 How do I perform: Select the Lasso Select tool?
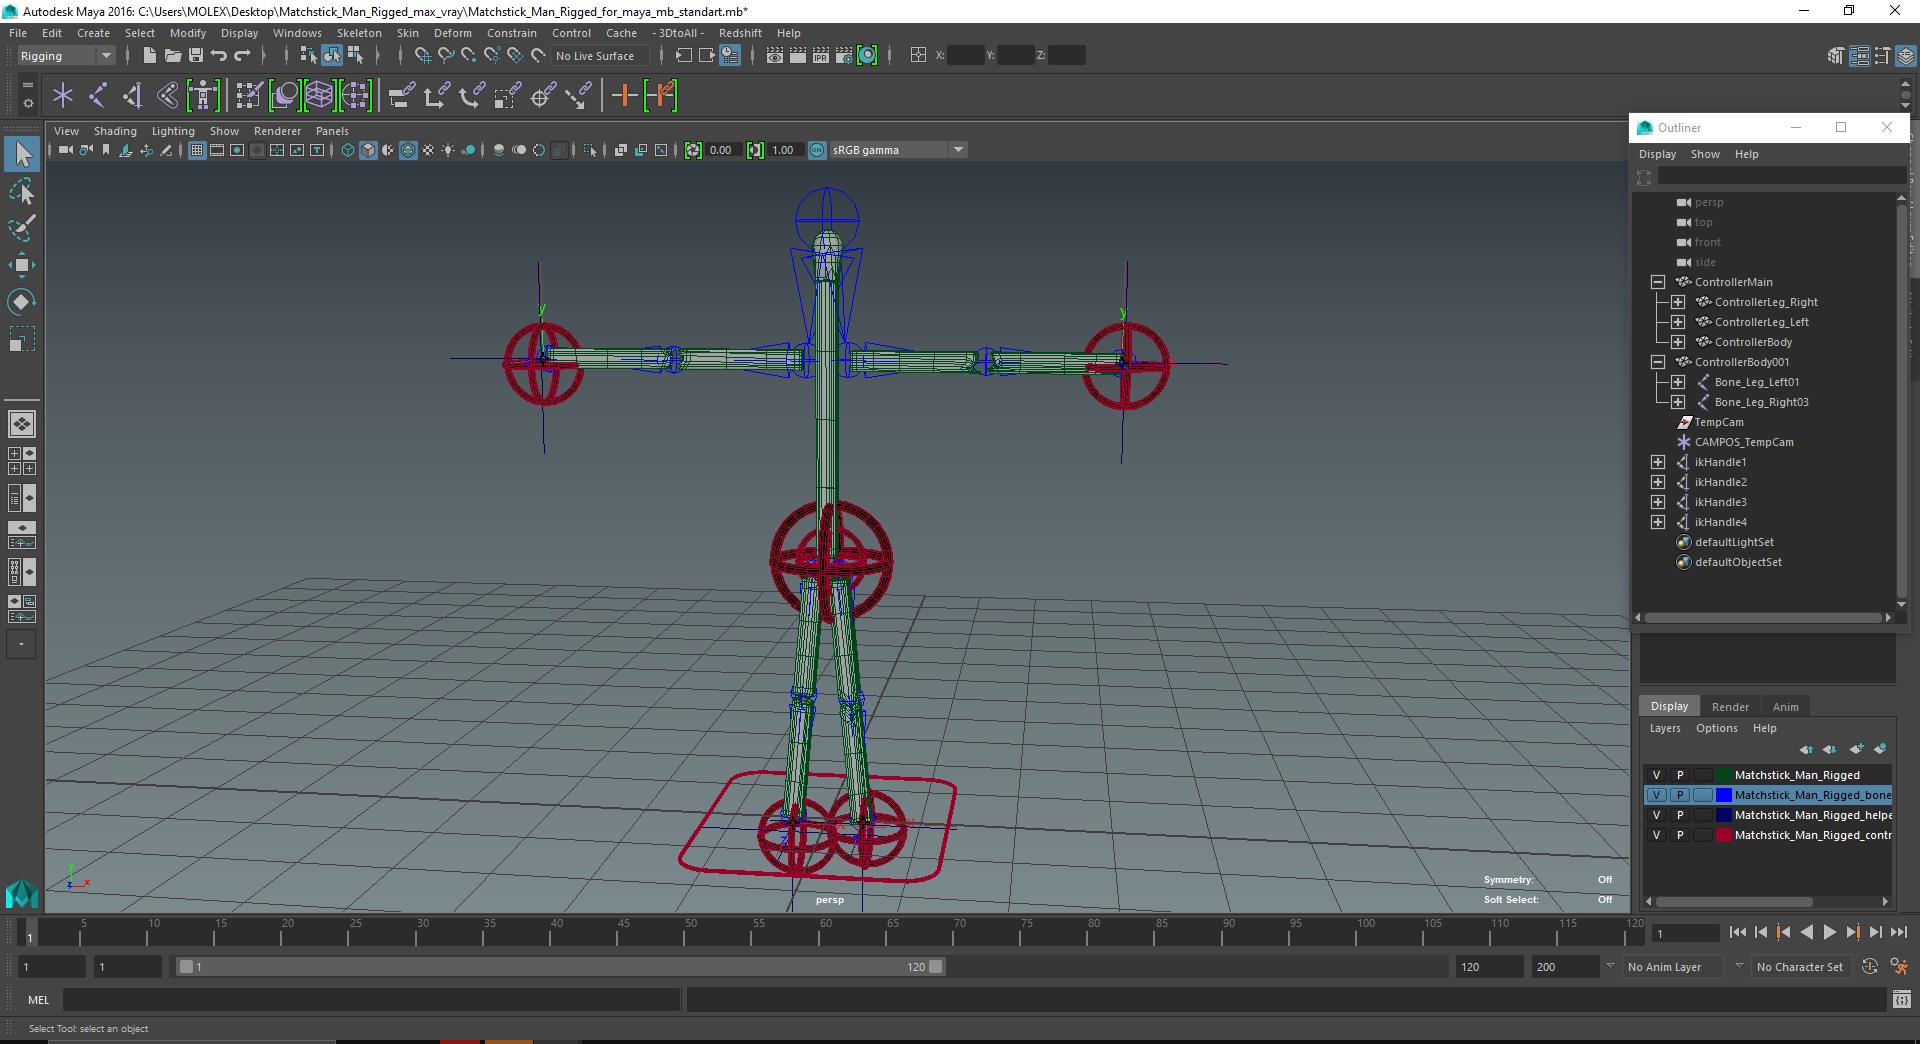(x=22, y=191)
